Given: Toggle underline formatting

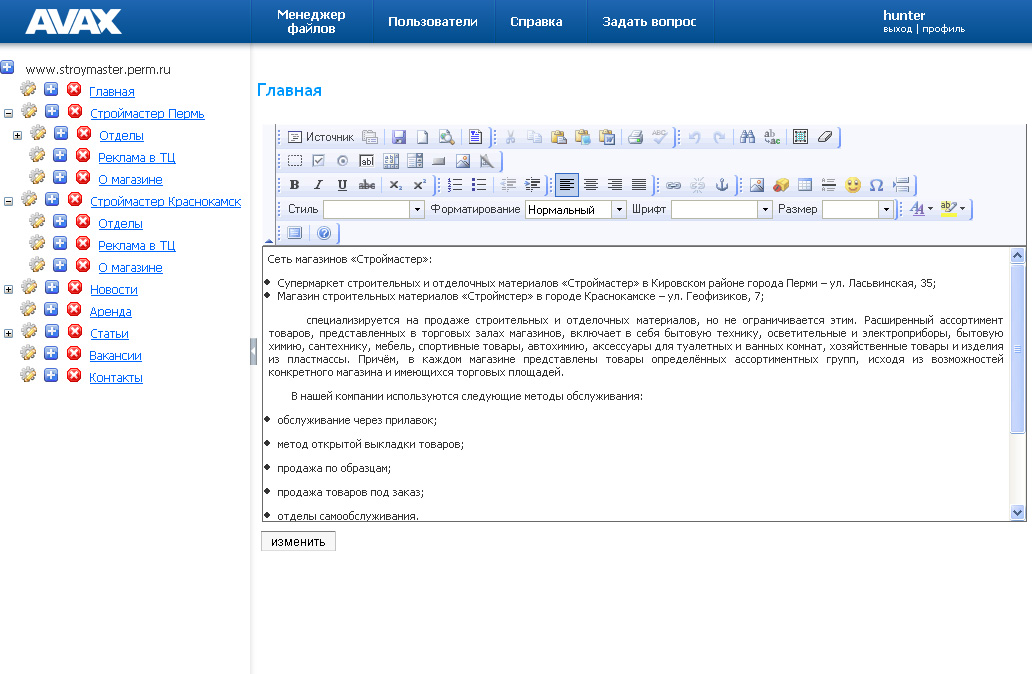Looking at the screenshot, I should [x=342, y=185].
